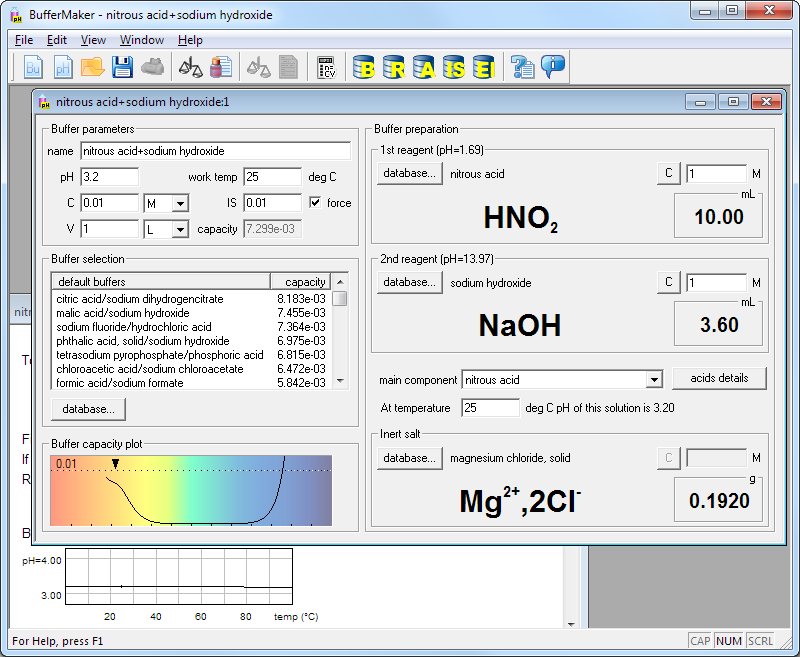The height and width of the screenshot is (657, 800).
Task: Select malic acid/sodium hydroxide buffer
Action: tap(191, 313)
